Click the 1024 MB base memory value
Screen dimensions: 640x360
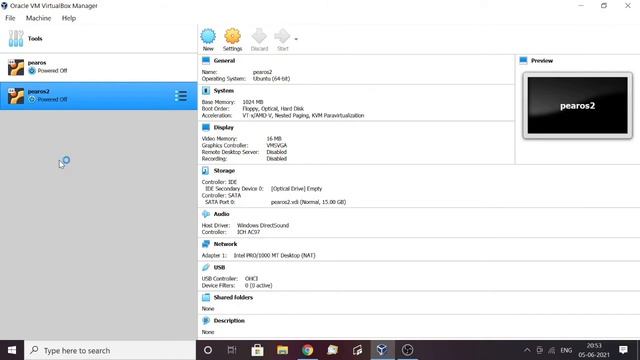pos(253,102)
